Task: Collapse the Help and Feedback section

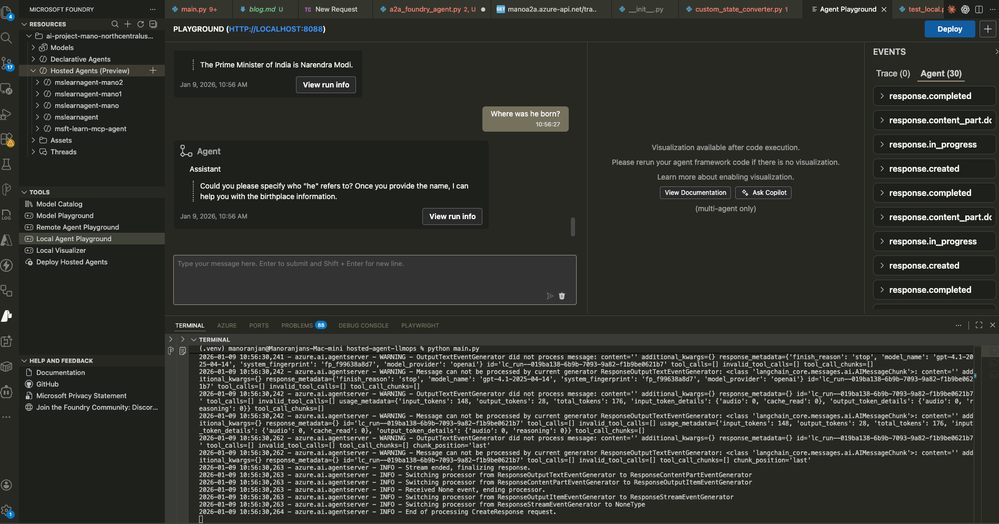Action: pos(24,361)
